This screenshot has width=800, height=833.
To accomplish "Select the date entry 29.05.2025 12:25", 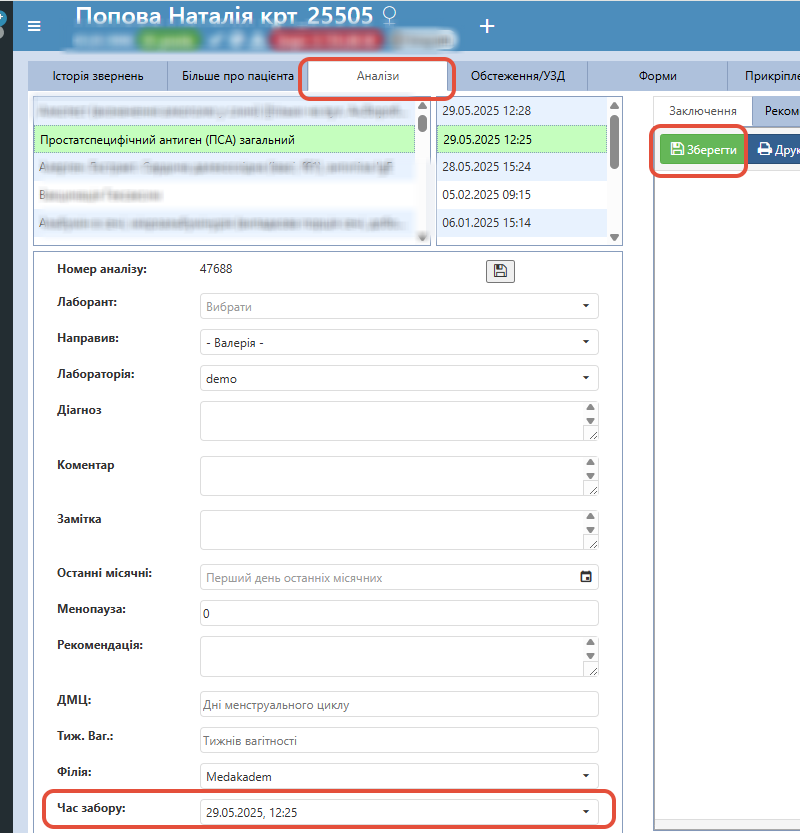I will (522, 139).
